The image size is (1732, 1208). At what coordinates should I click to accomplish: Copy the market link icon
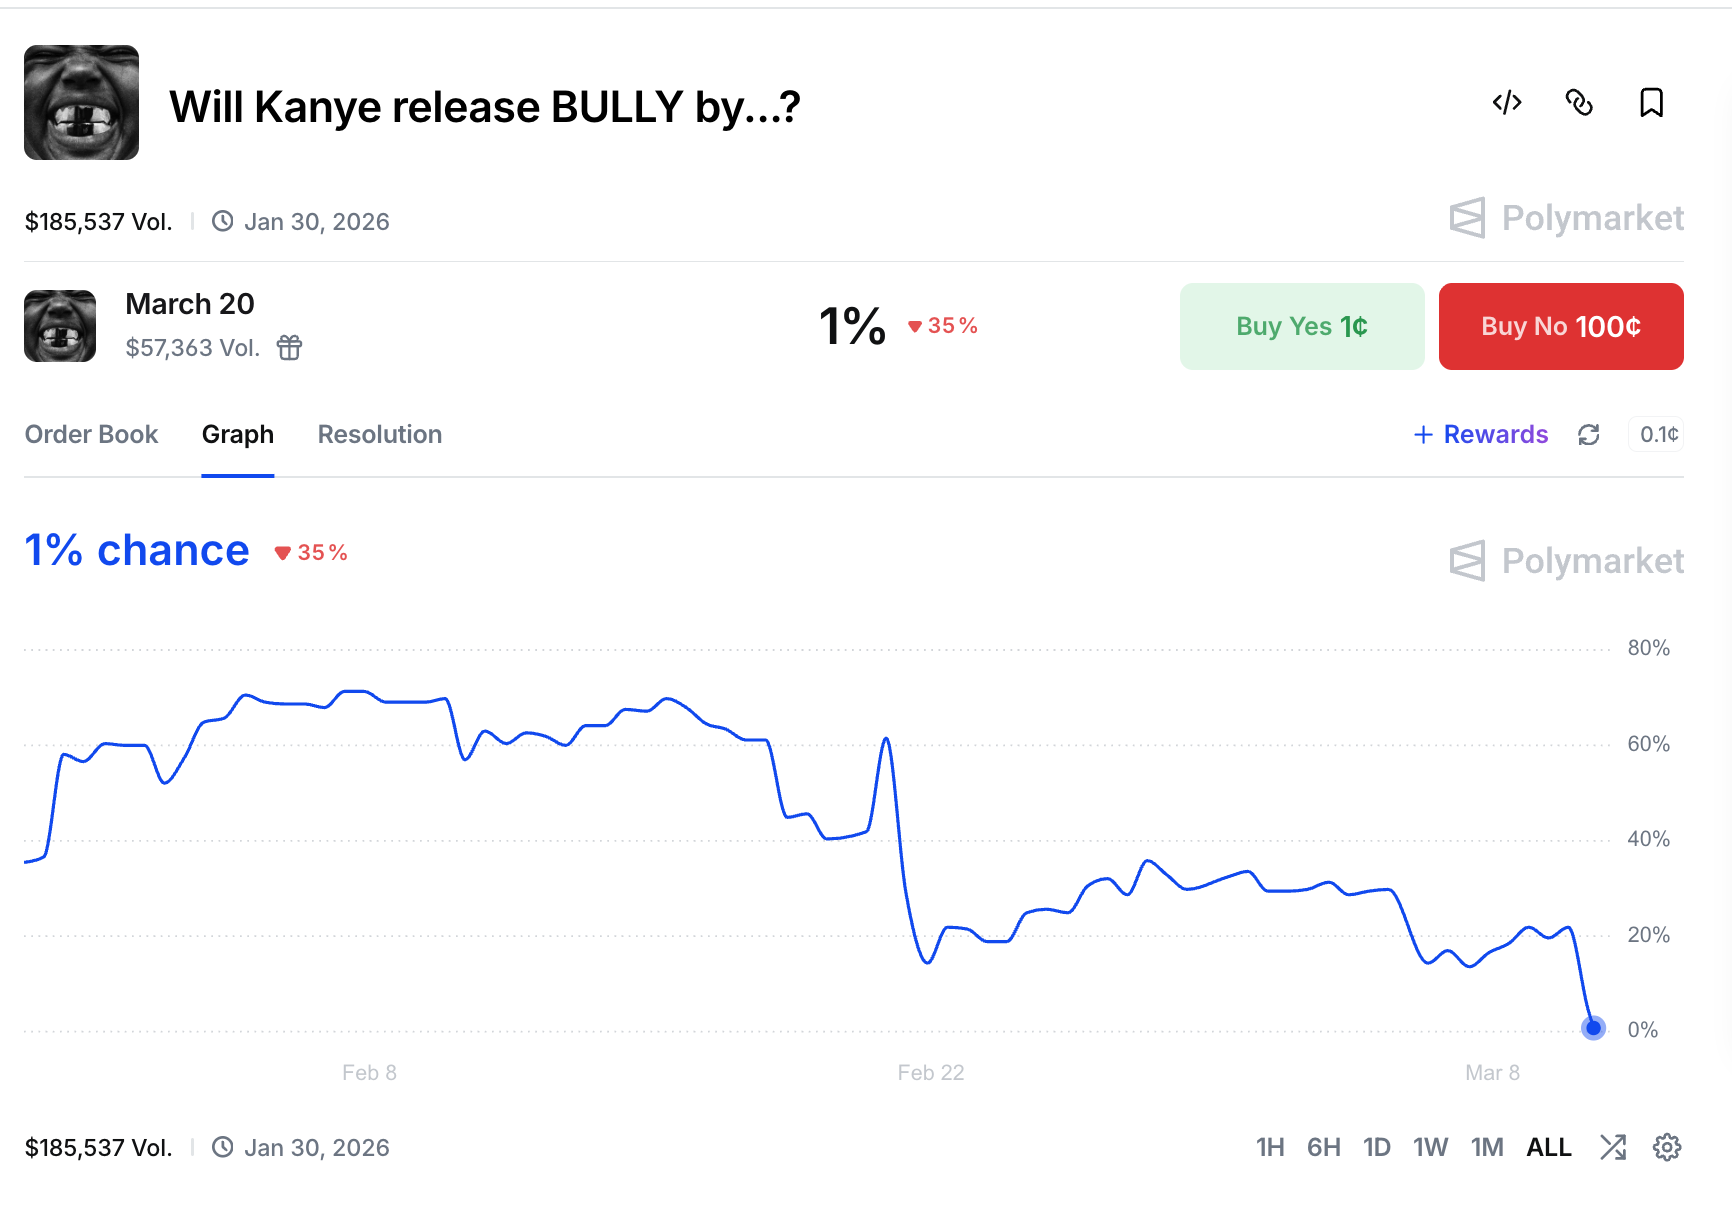(1579, 103)
